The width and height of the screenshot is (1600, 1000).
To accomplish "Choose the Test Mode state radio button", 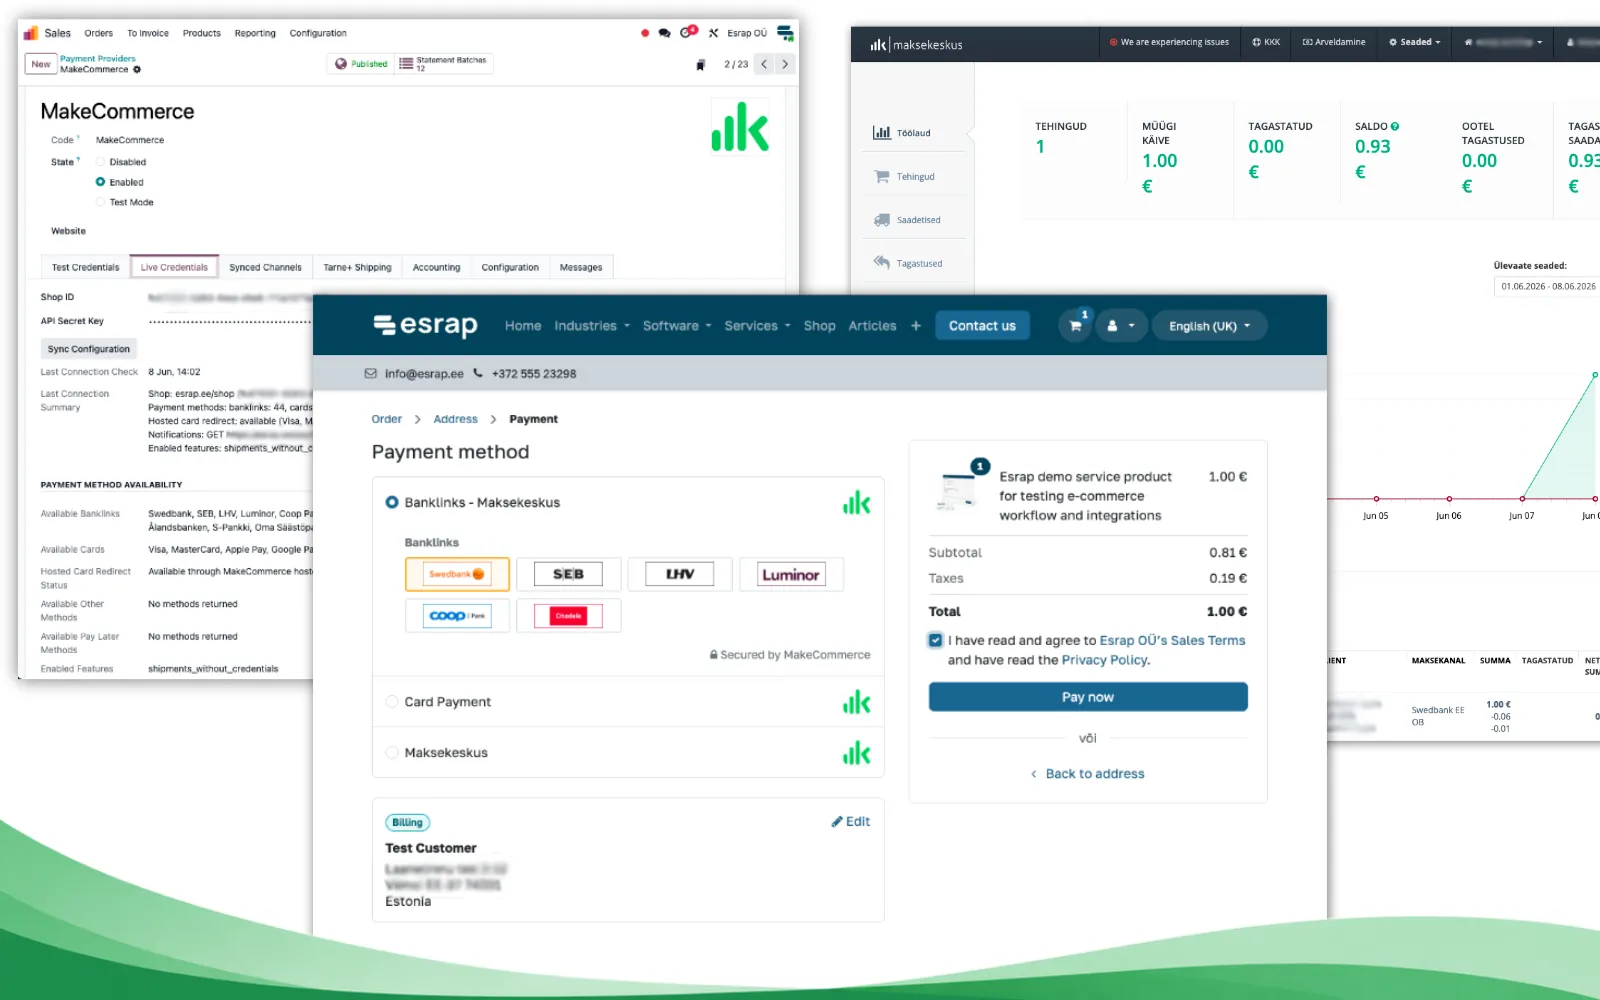I will 101,202.
